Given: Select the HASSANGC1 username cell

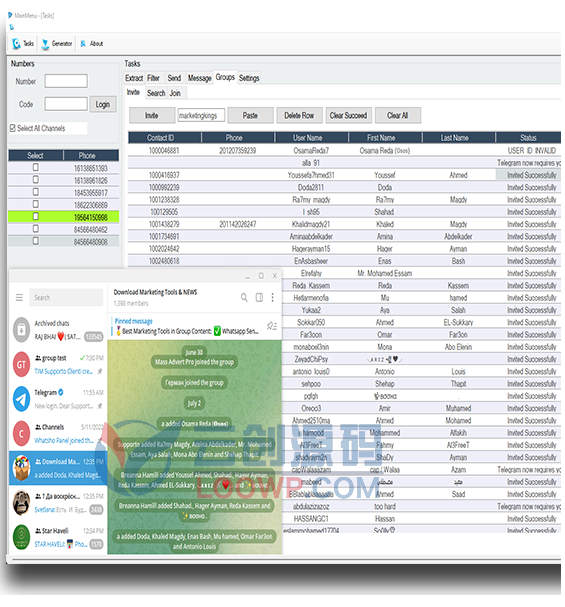Looking at the screenshot, I should pyautogui.click(x=311, y=519).
